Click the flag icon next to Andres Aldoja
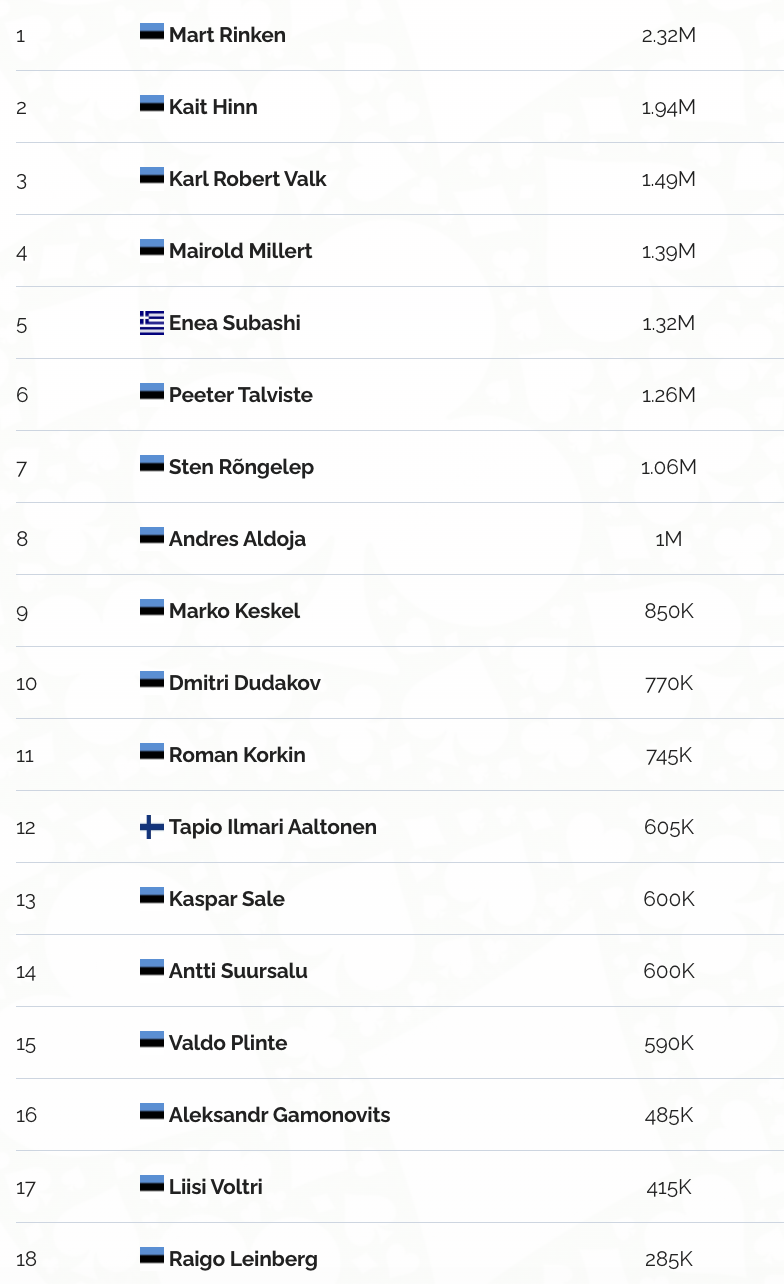Viewport: 784px width, 1284px height. point(152,536)
